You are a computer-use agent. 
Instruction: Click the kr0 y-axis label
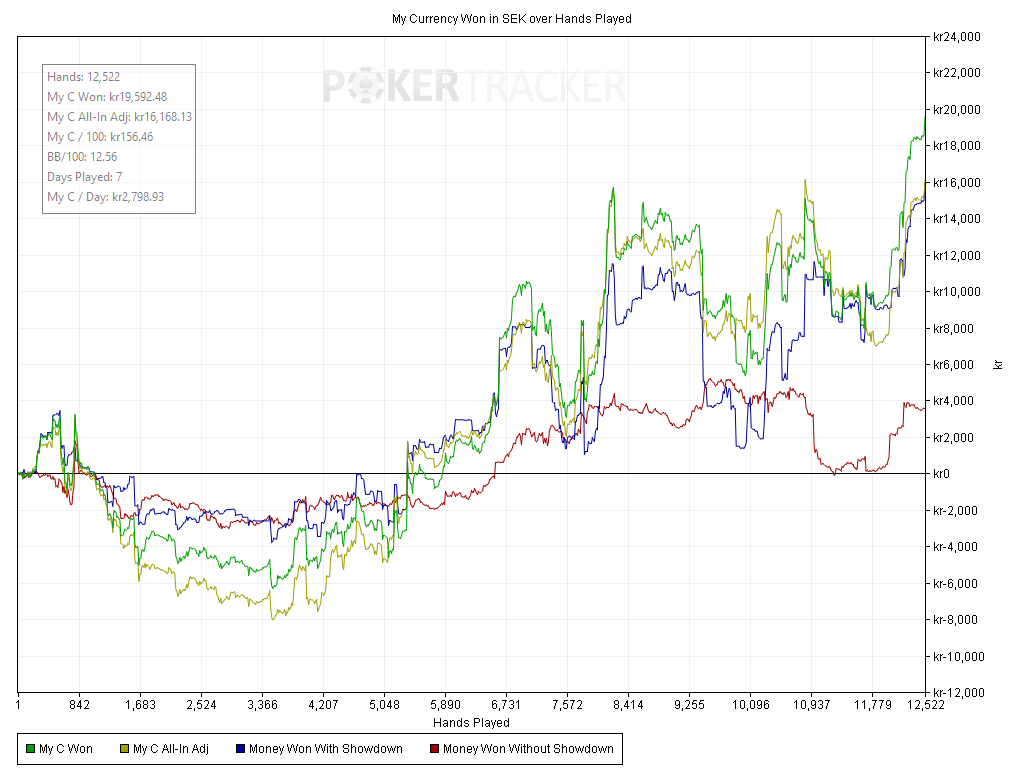940,474
